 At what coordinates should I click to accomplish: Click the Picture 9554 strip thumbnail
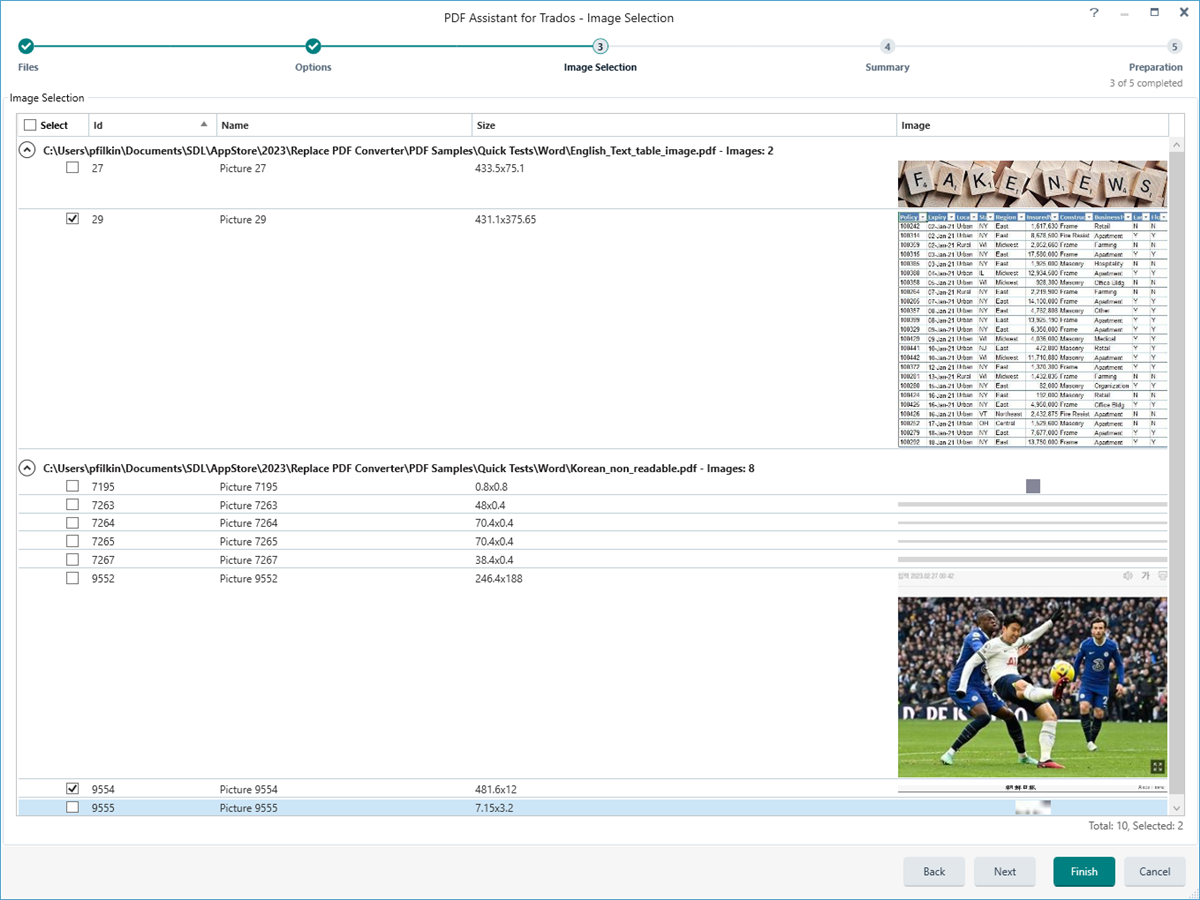coord(1032,788)
